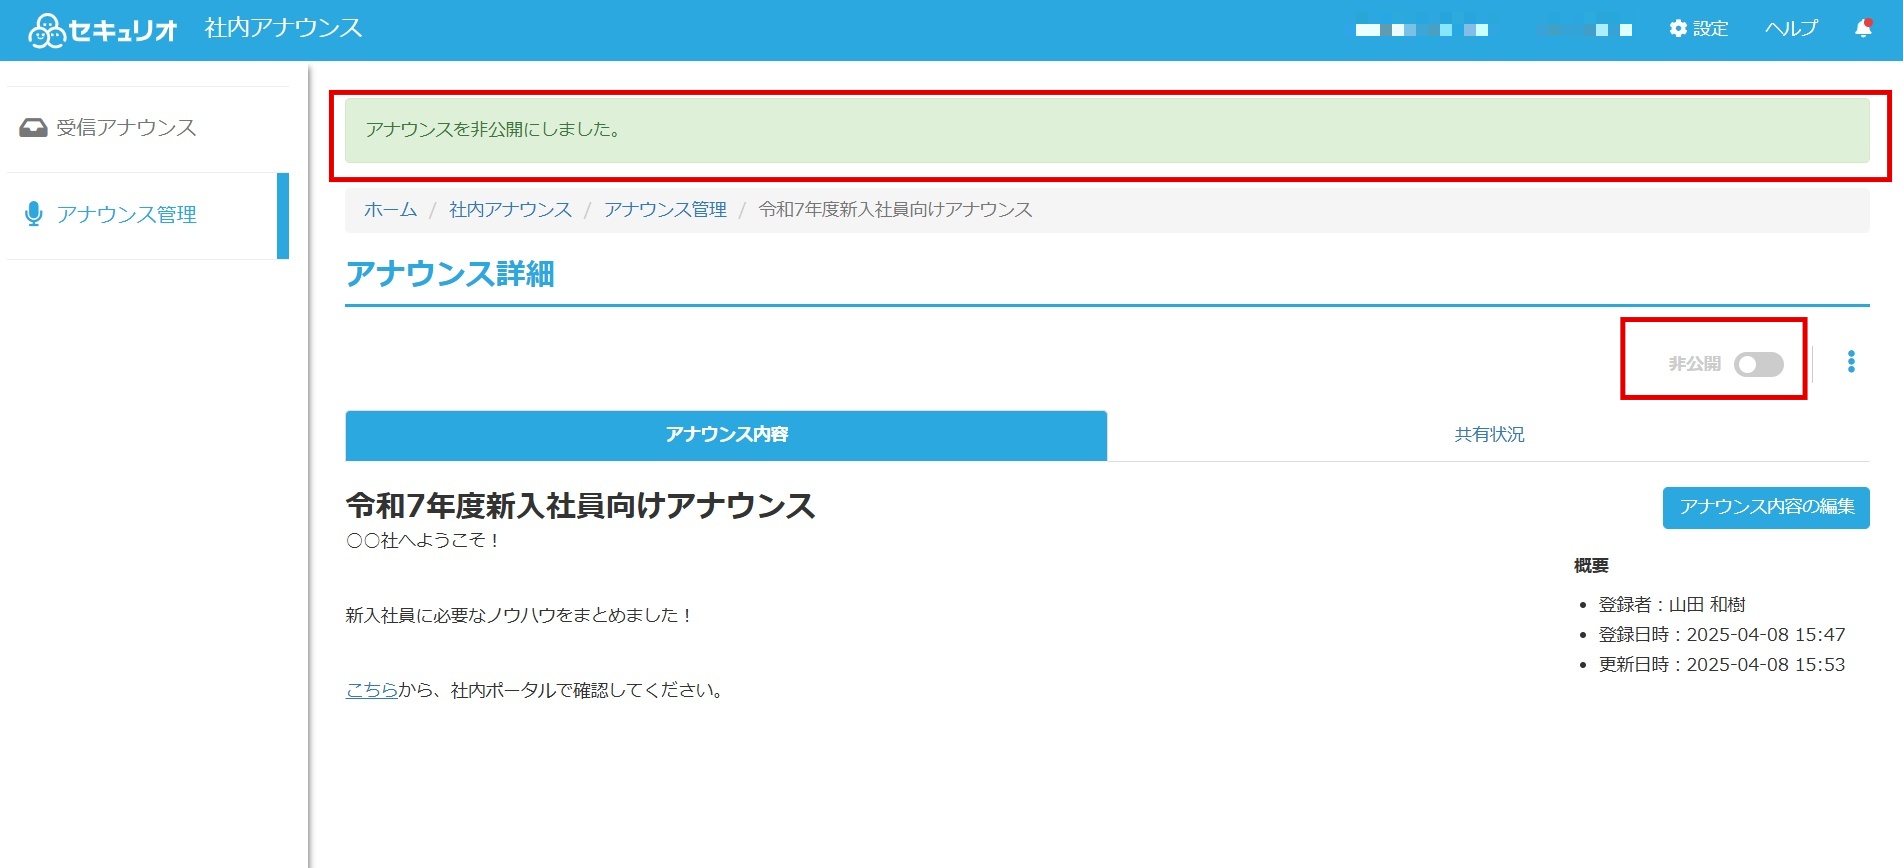Click the アナウンス内容の編集 button

(1766, 507)
